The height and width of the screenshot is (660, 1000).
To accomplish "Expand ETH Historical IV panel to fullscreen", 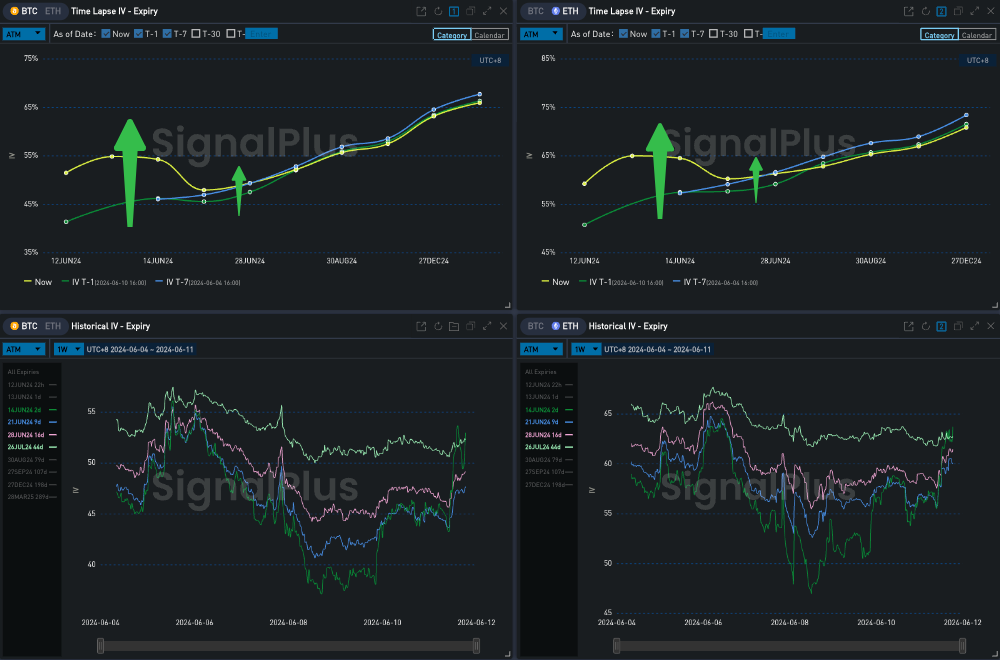I will coord(973,326).
